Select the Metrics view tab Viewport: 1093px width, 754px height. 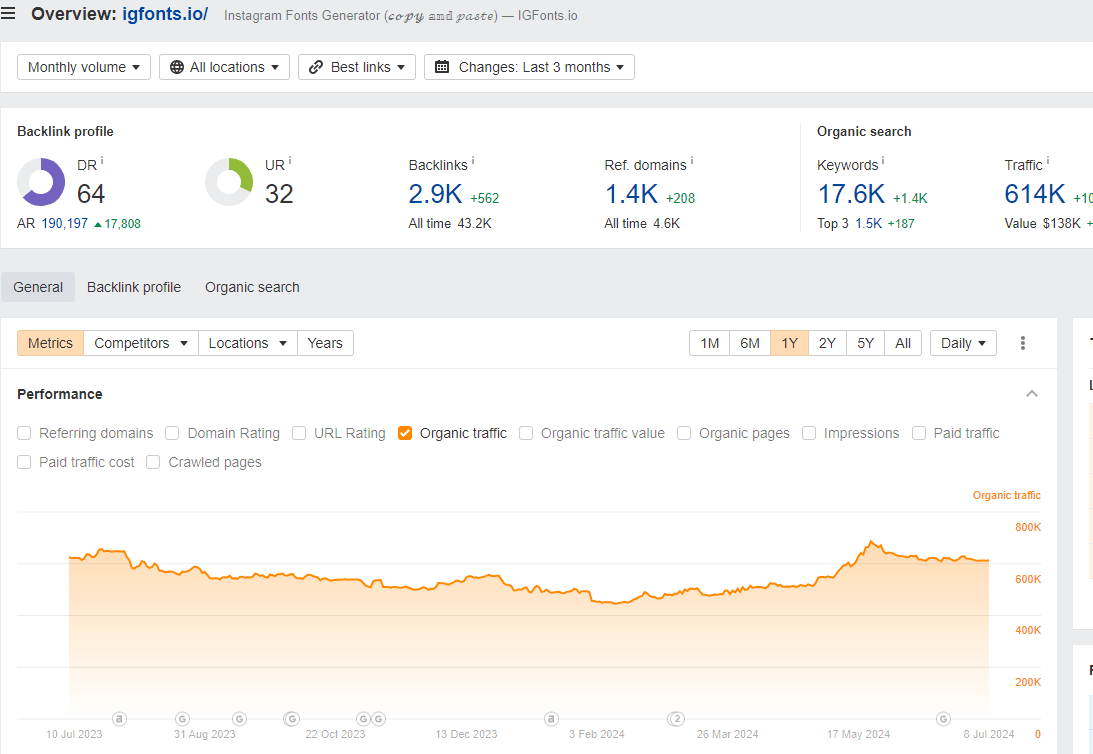(x=50, y=343)
